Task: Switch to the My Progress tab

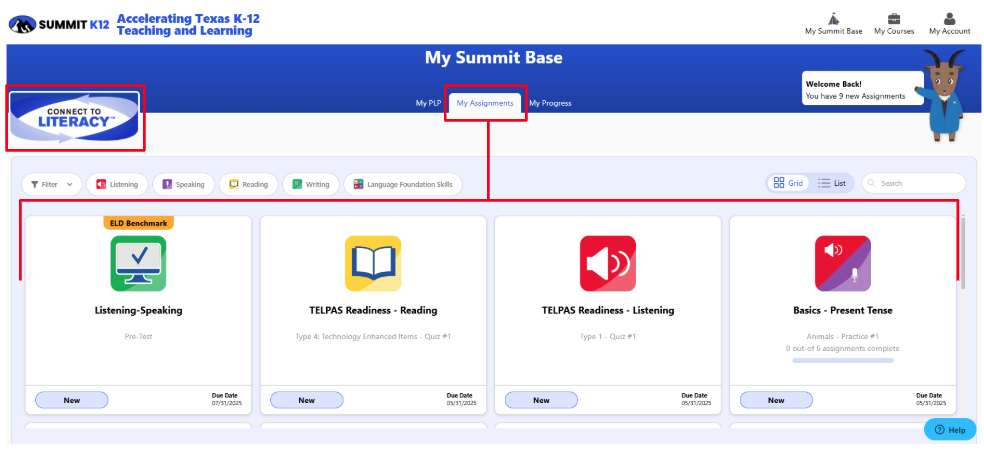Action: pyautogui.click(x=550, y=103)
